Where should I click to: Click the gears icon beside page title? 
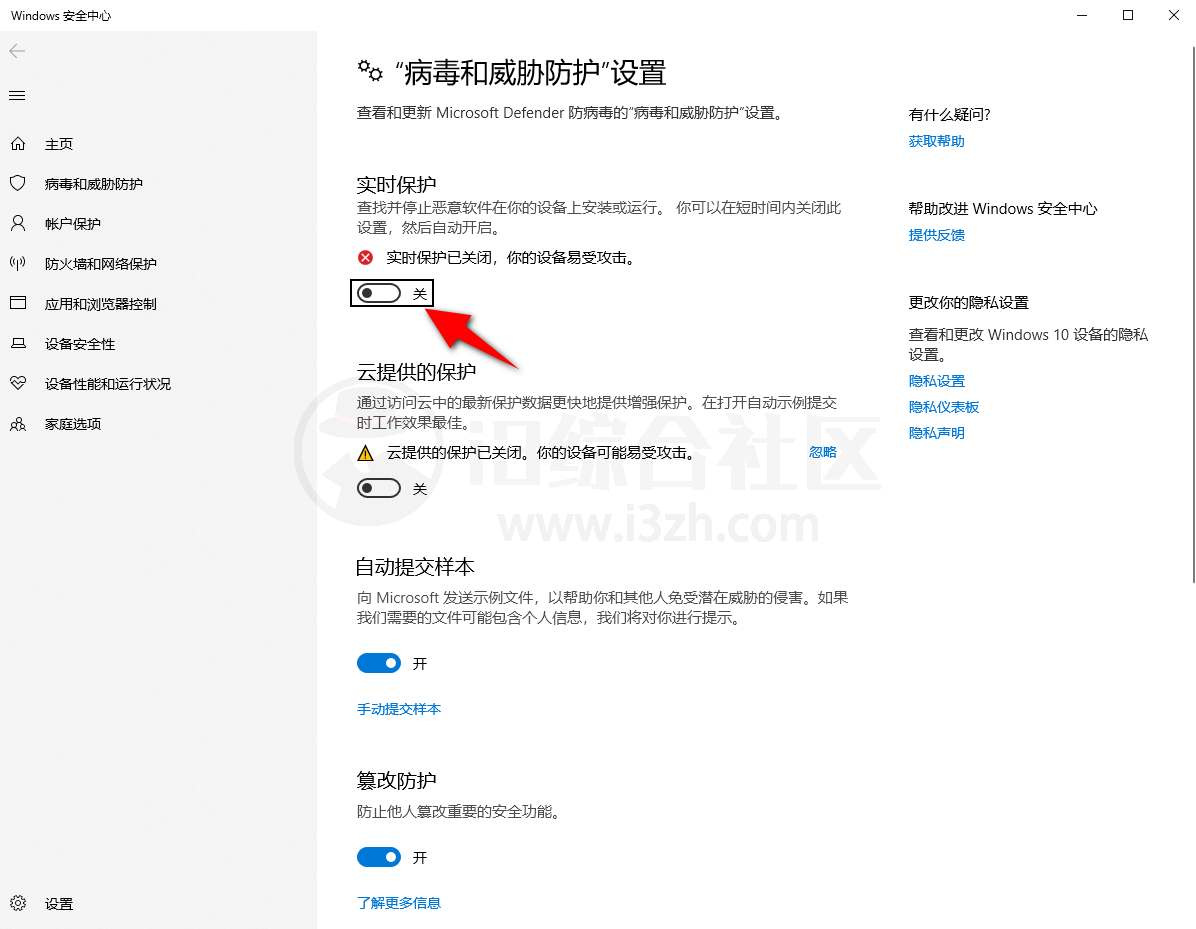click(370, 72)
